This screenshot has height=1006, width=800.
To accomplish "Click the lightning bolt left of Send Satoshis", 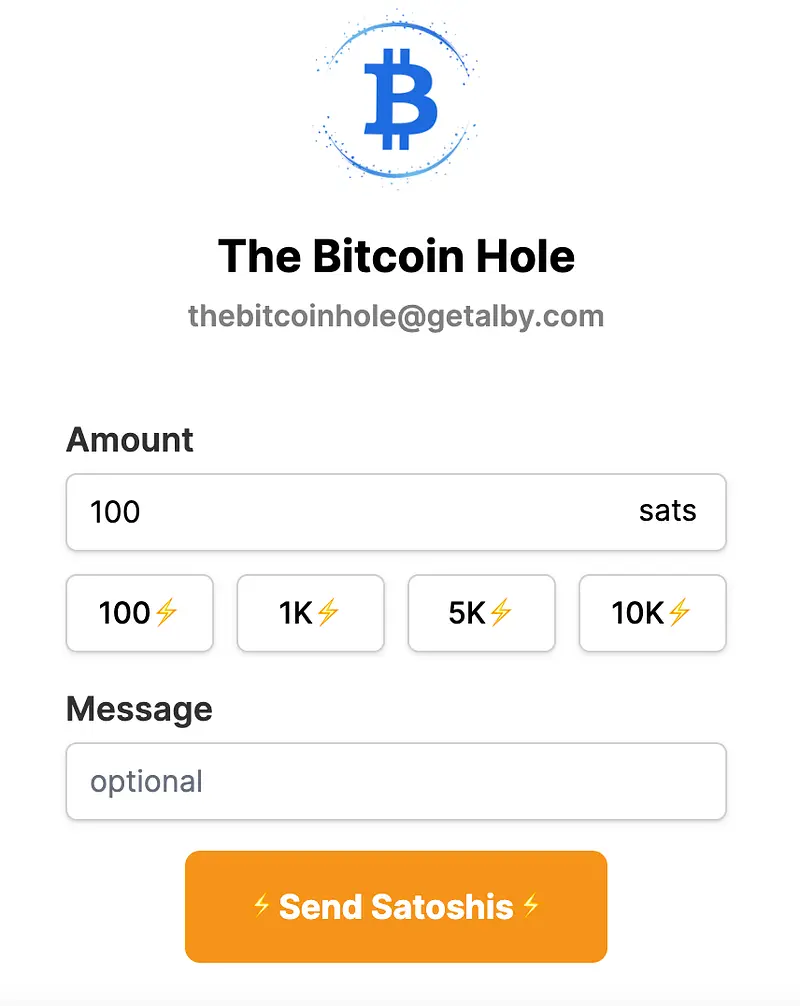I will (262, 906).
